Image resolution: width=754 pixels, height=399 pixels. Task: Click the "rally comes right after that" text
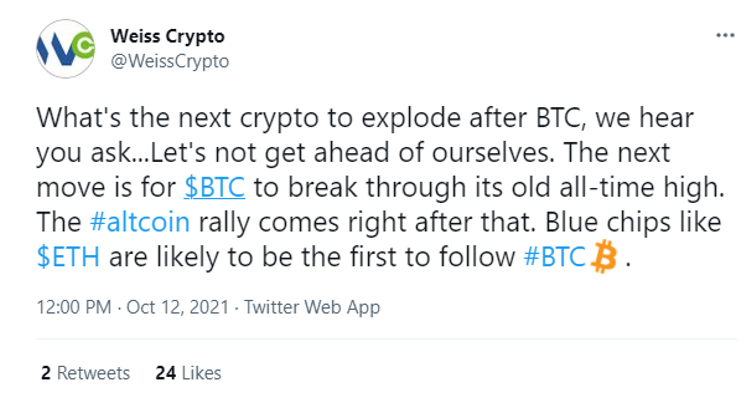pyautogui.click(x=367, y=222)
